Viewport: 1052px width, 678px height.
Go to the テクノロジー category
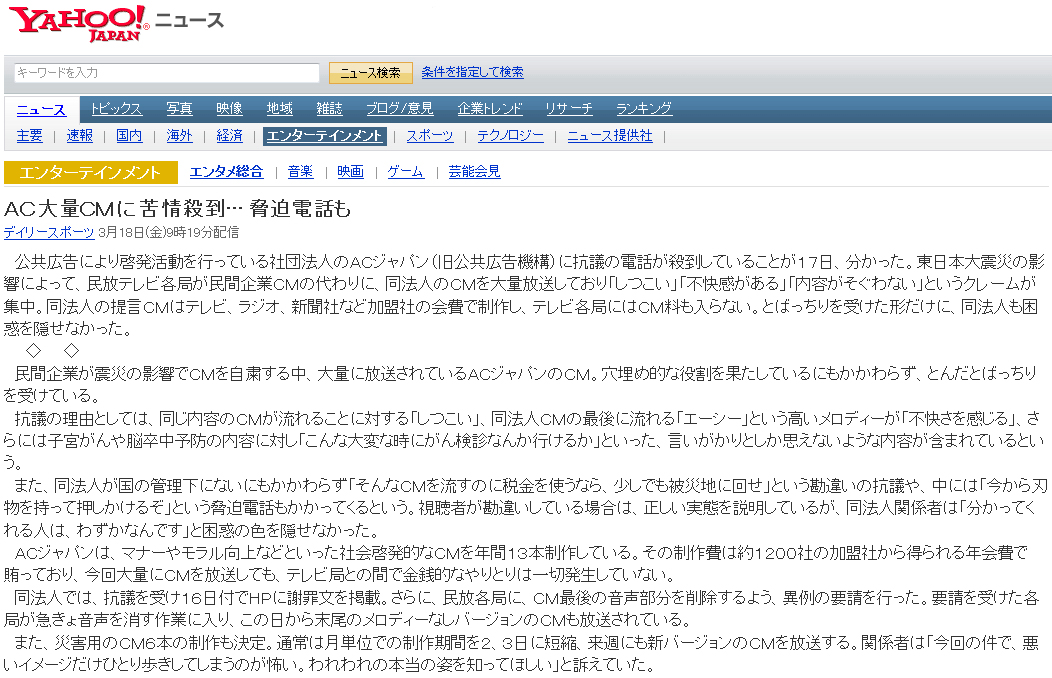click(x=510, y=136)
